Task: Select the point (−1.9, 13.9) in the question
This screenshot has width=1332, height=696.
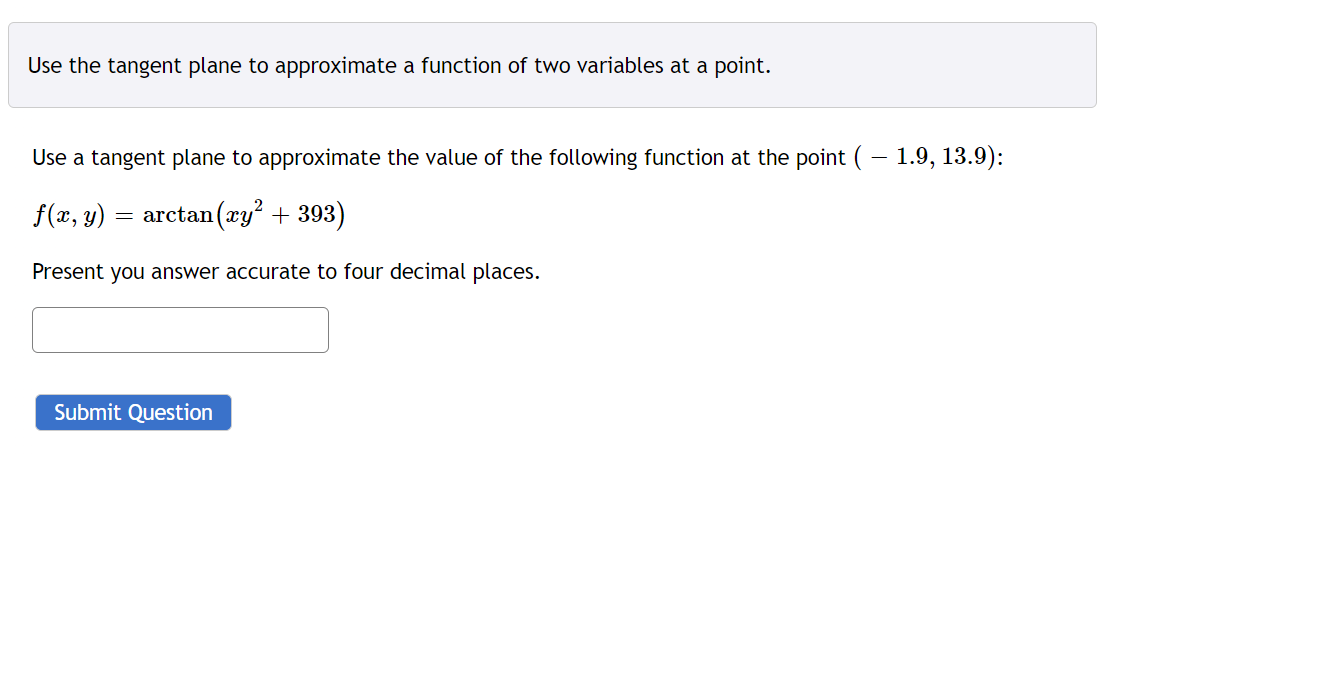Action: point(928,156)
